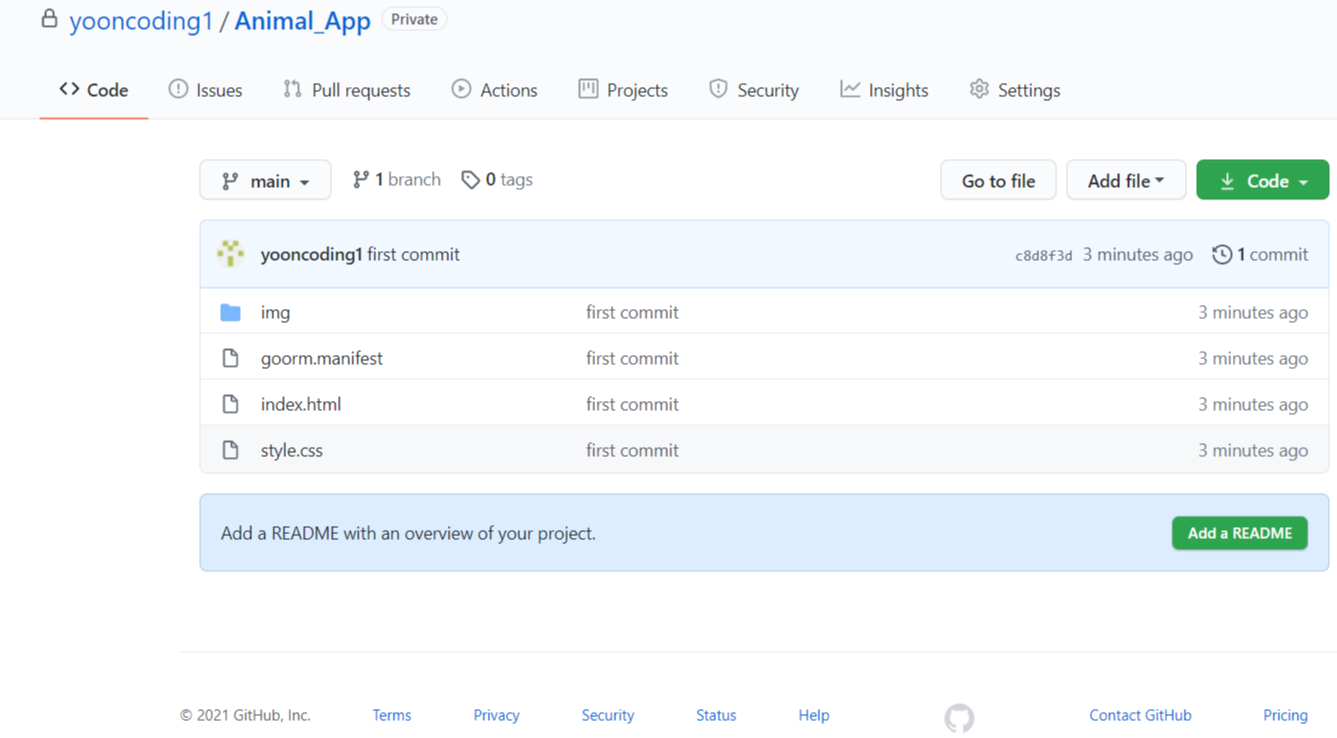Open the Actions tab
This screenshot has height=738, width=1337.
tap(494, 90)
